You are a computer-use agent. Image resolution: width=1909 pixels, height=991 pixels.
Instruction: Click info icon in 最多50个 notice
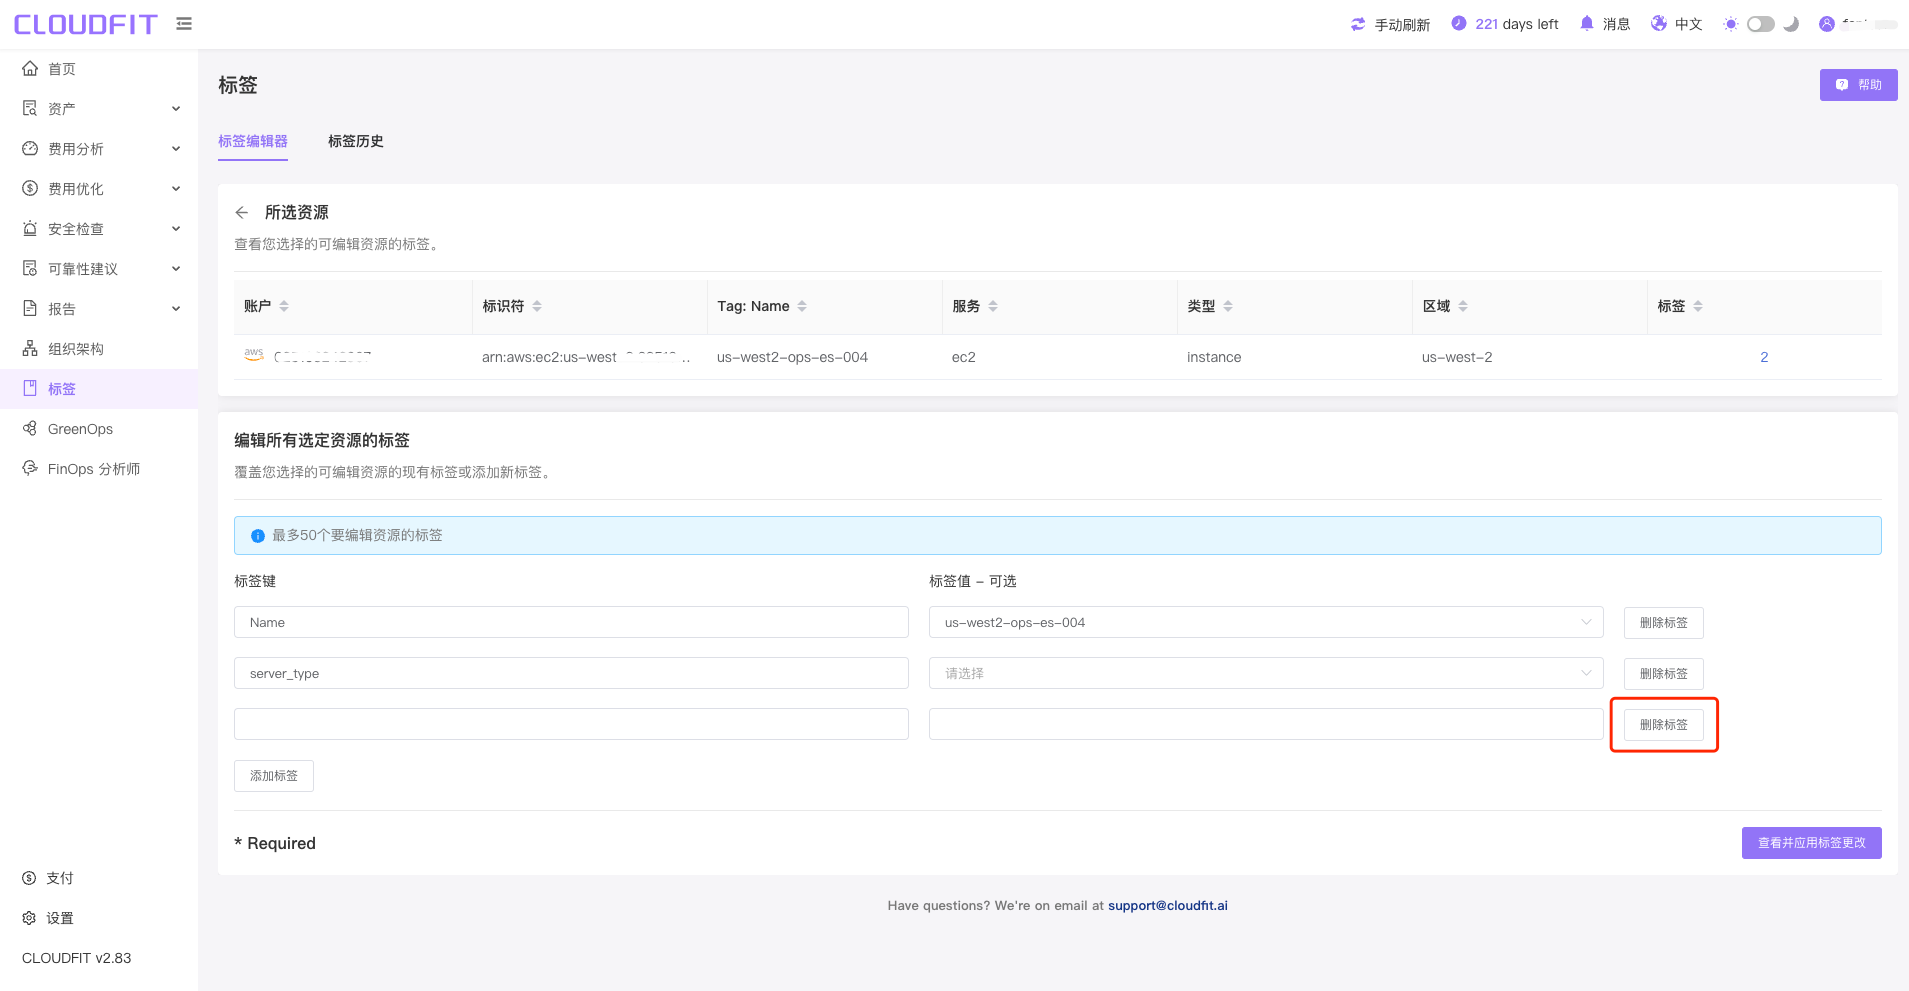click(x=257, y=536)
